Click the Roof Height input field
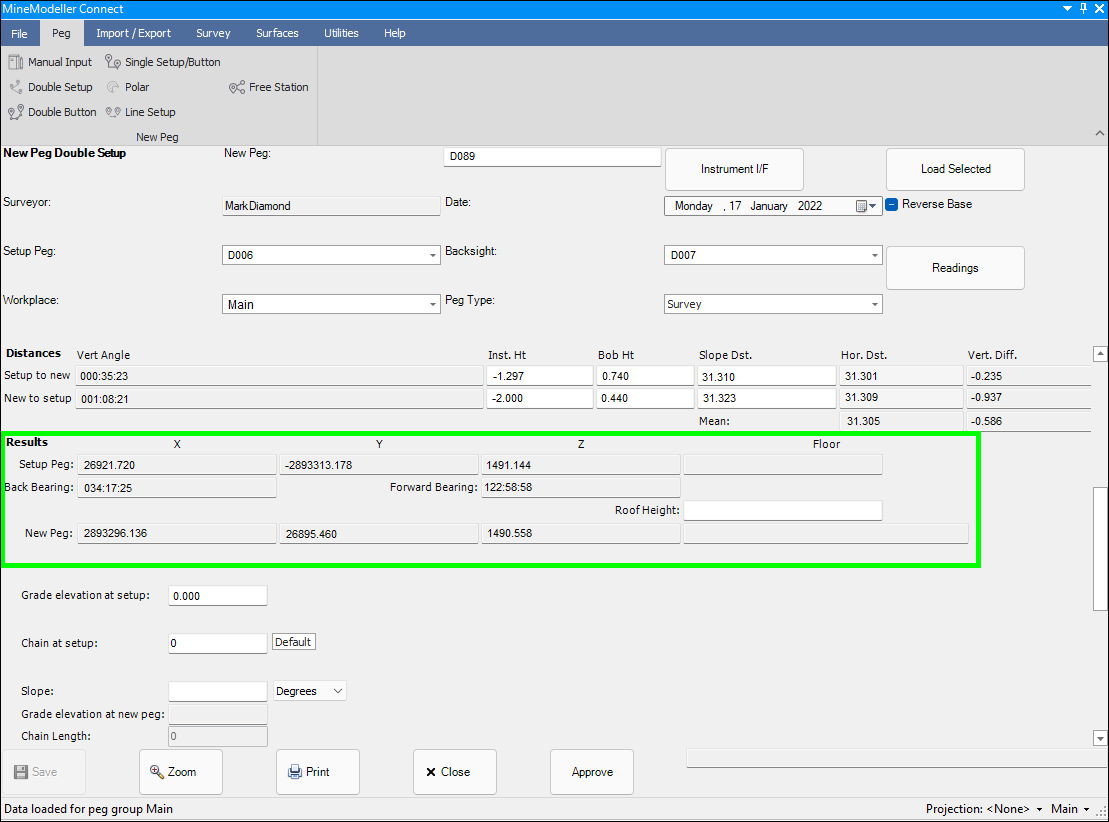 pyautogui.click(x=782, y=511)
